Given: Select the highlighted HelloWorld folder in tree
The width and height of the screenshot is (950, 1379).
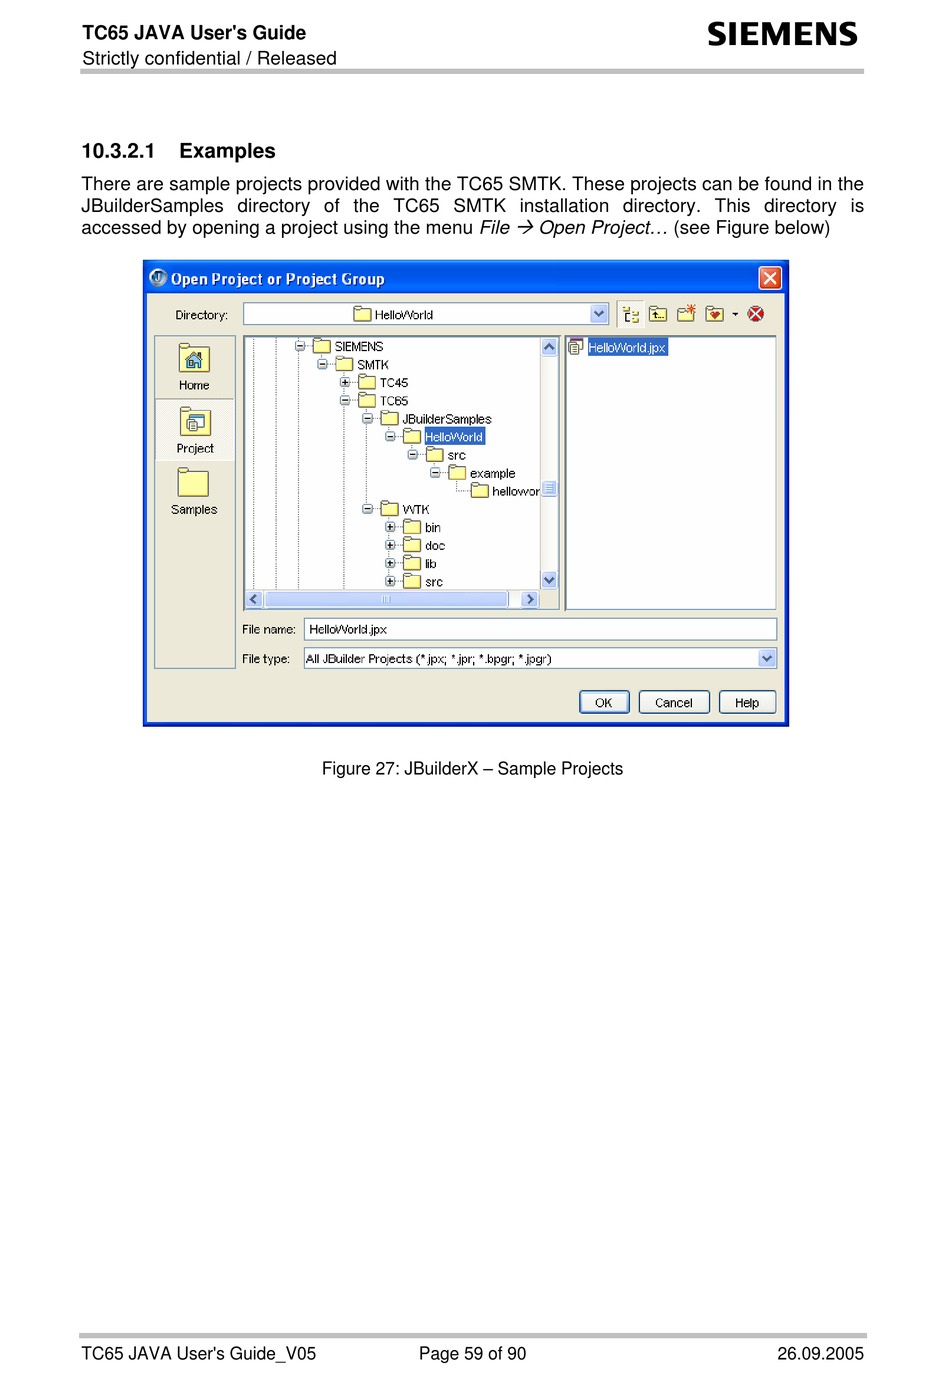Looking at the screenshot, I should pos(444,437).
